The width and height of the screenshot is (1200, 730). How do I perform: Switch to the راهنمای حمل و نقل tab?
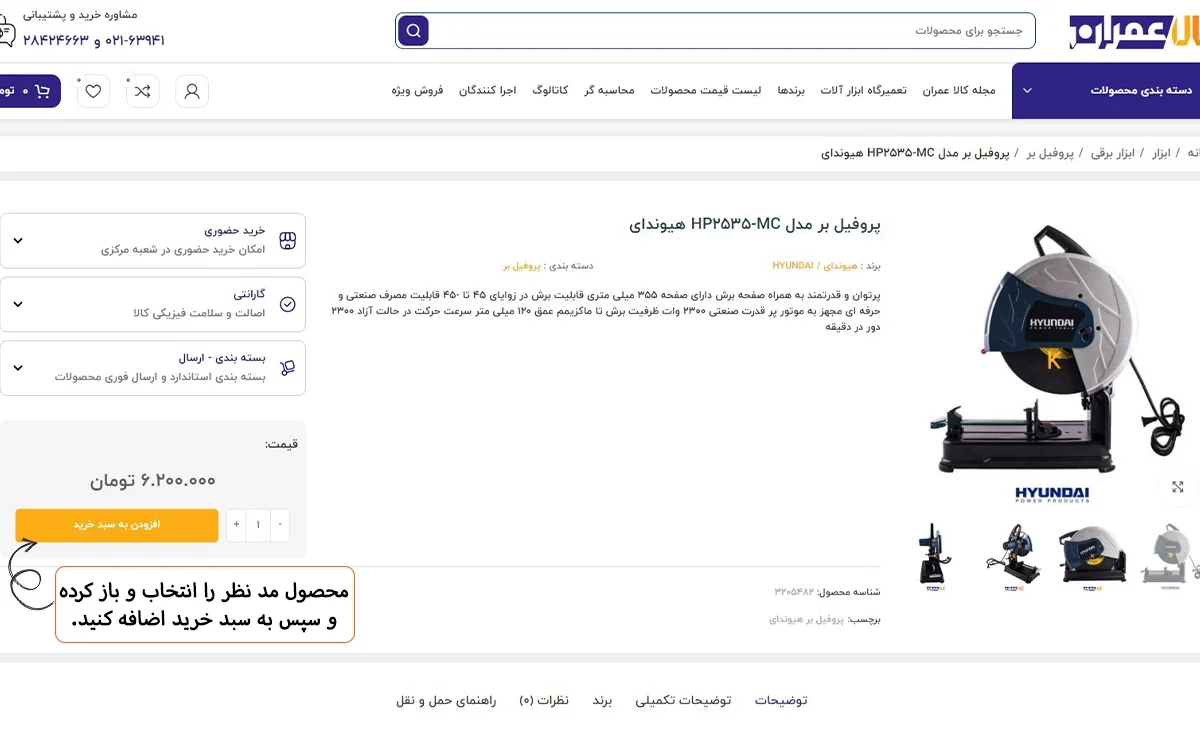click(446, 700)
